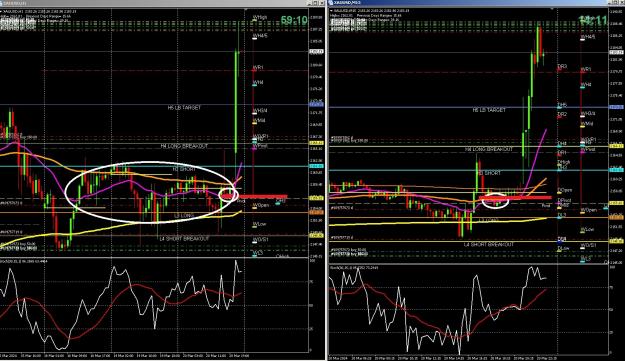Maximize the M15 chart window
Image resolution: width=625 pixels, height=361 pixels.
tap(615, 2)
